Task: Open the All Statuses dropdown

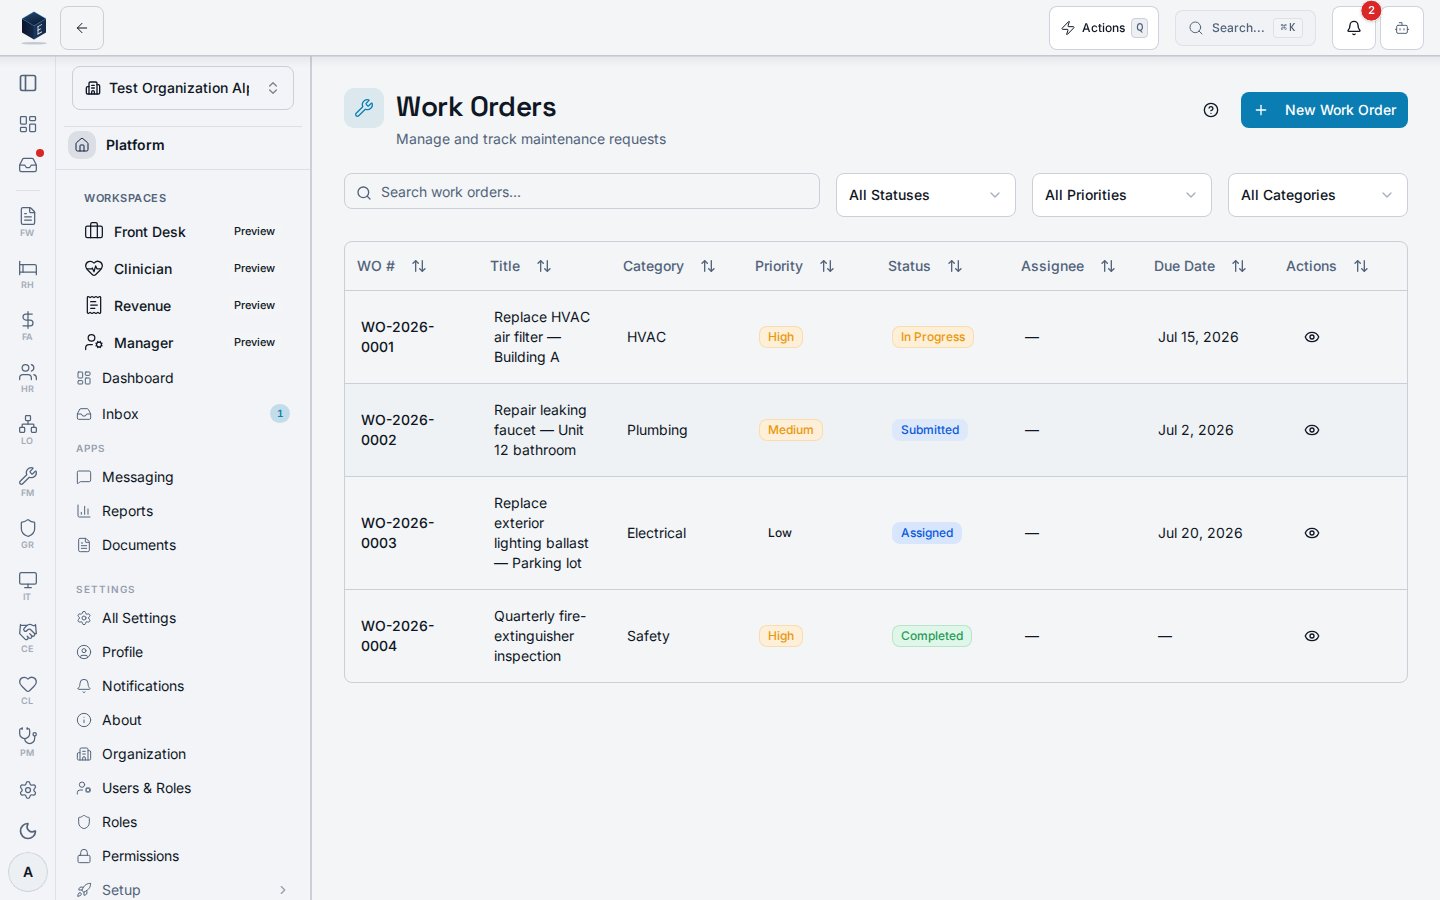Action: (x=926, y=195)
